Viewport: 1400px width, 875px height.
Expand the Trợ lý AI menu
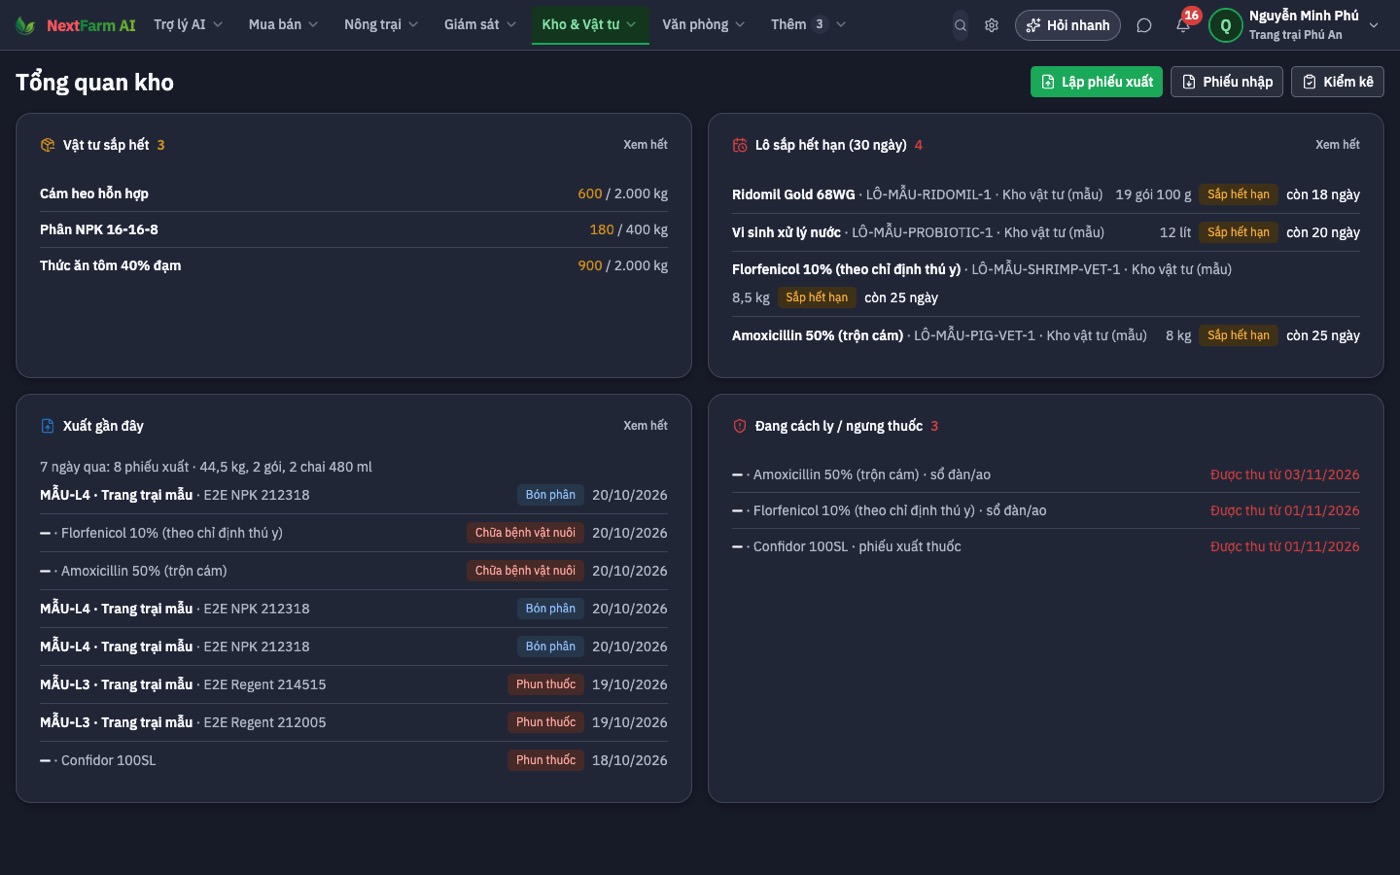[188, 24]
